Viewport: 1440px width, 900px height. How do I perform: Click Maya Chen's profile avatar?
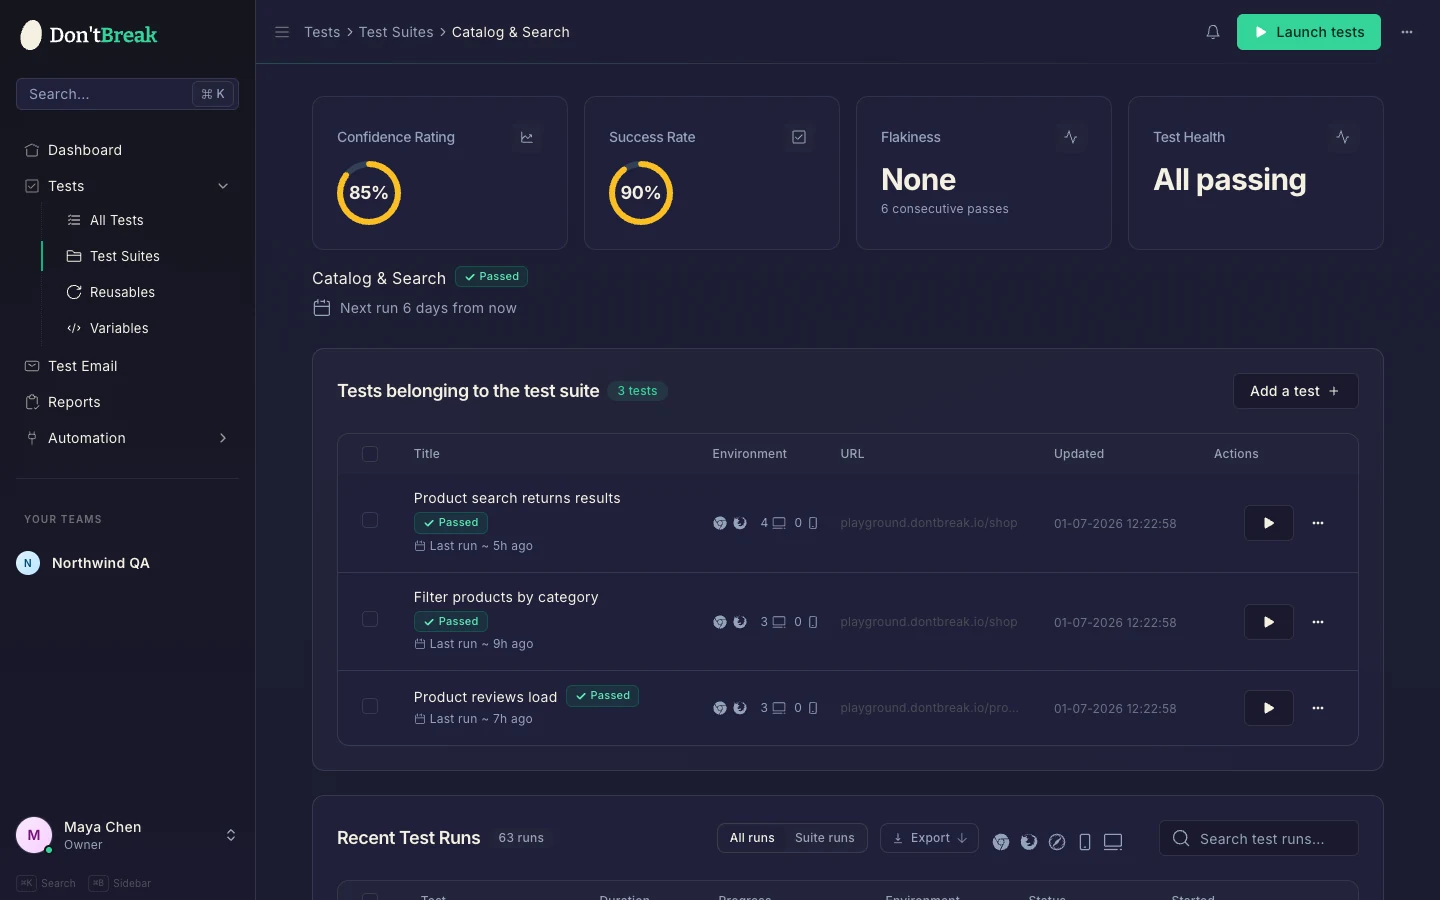pyautogui.click(x=34, y=835)
